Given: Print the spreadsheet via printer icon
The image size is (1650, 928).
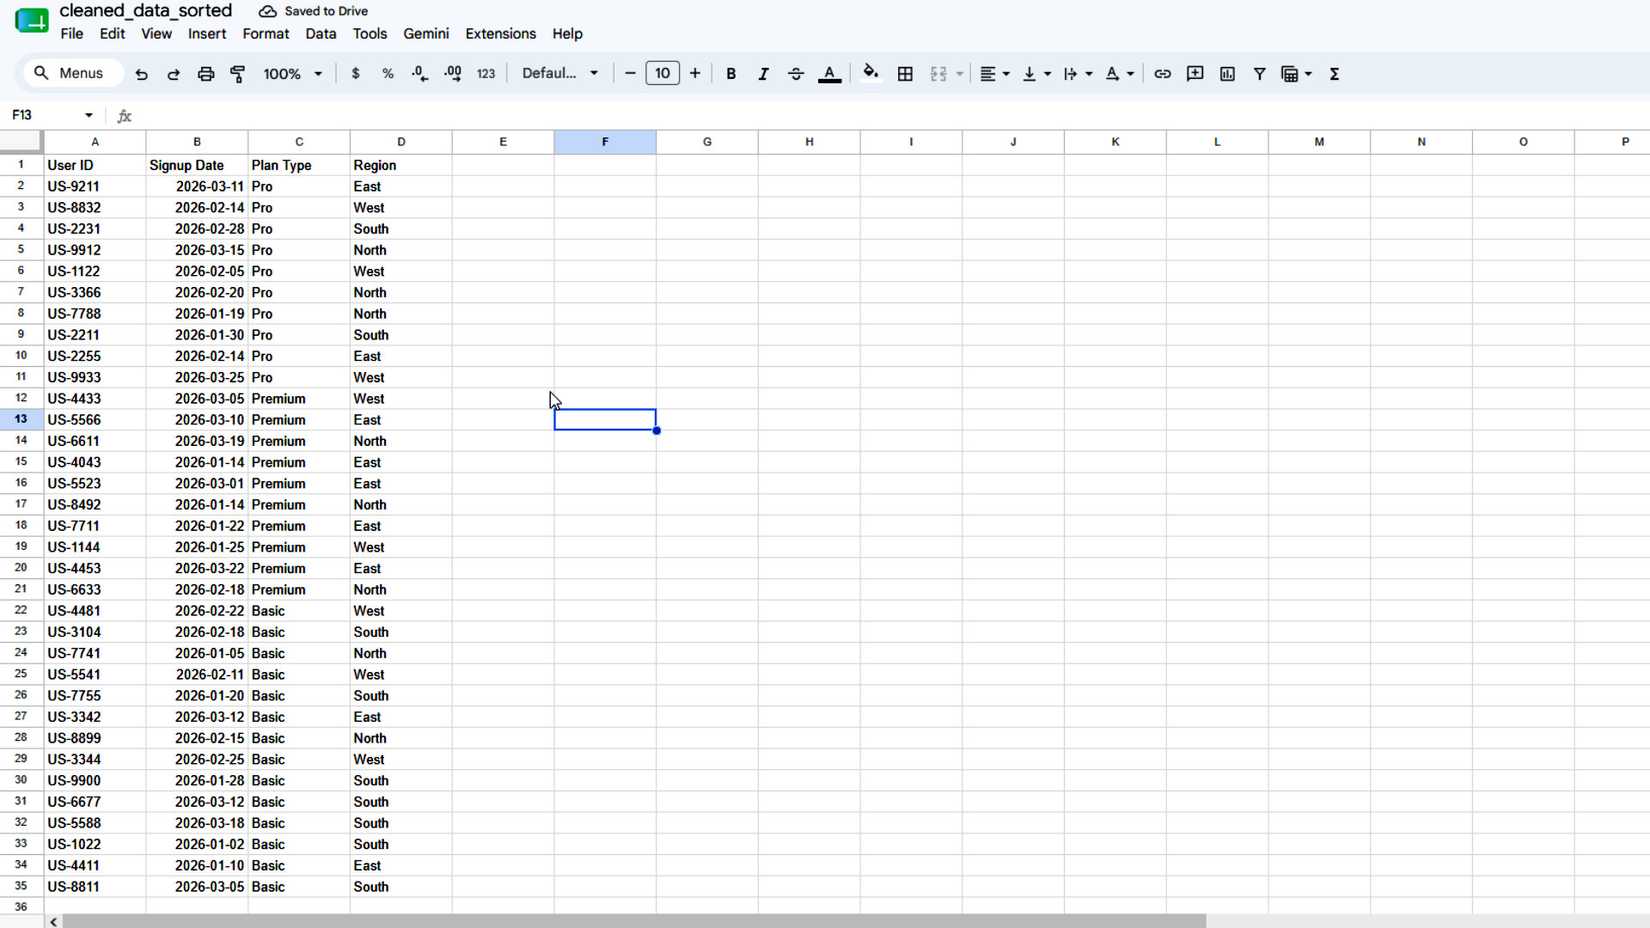Looking at the screenshot, I should point(206,74).
